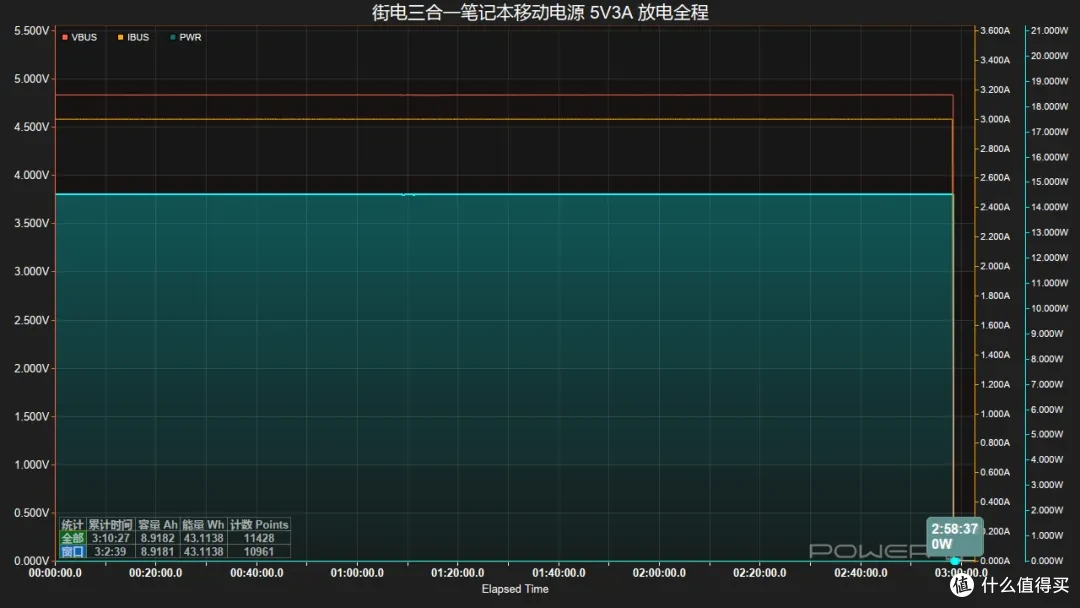Click the cyan cursor dot at the chart's end
This screenshot has height=608, width=1080.
(x=955, y=561)
